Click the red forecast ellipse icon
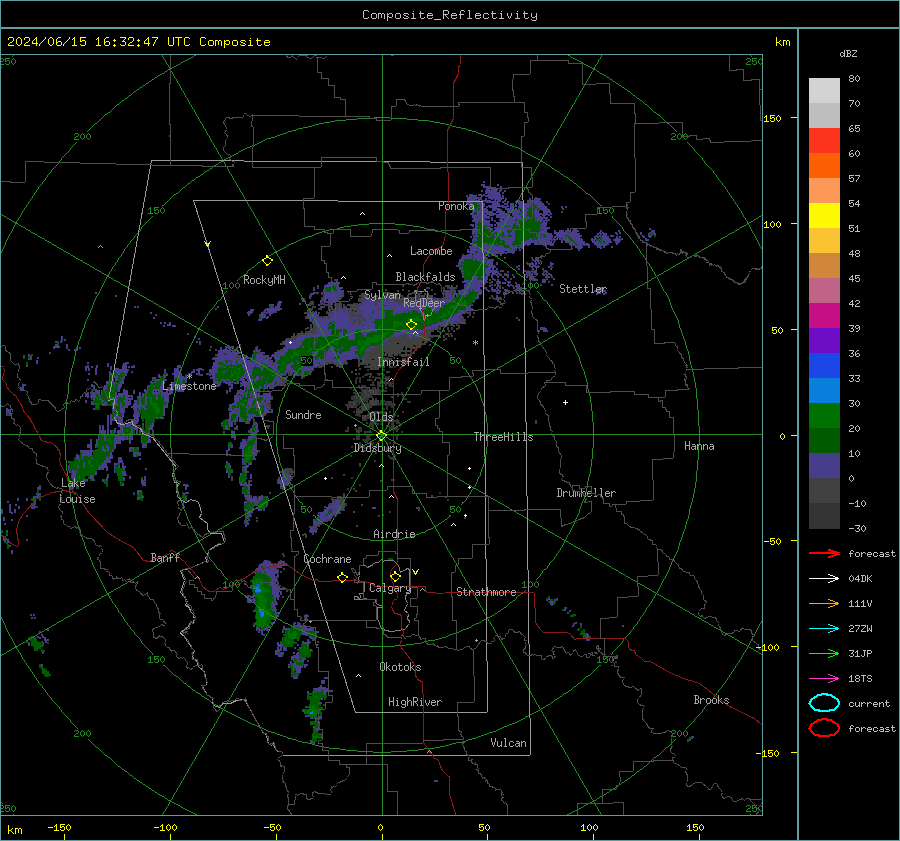The image size is (900, 841). pyautogui.click(x=824, y=728)
